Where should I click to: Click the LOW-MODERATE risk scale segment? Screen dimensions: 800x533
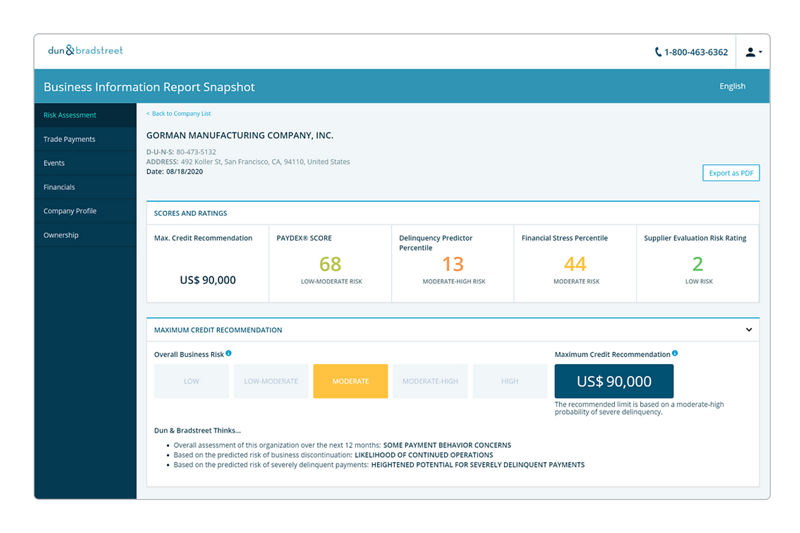271,381
